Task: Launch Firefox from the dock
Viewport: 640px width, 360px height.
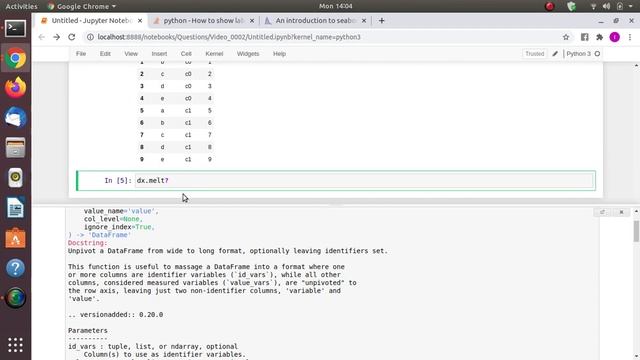Action: click(15, 87)
